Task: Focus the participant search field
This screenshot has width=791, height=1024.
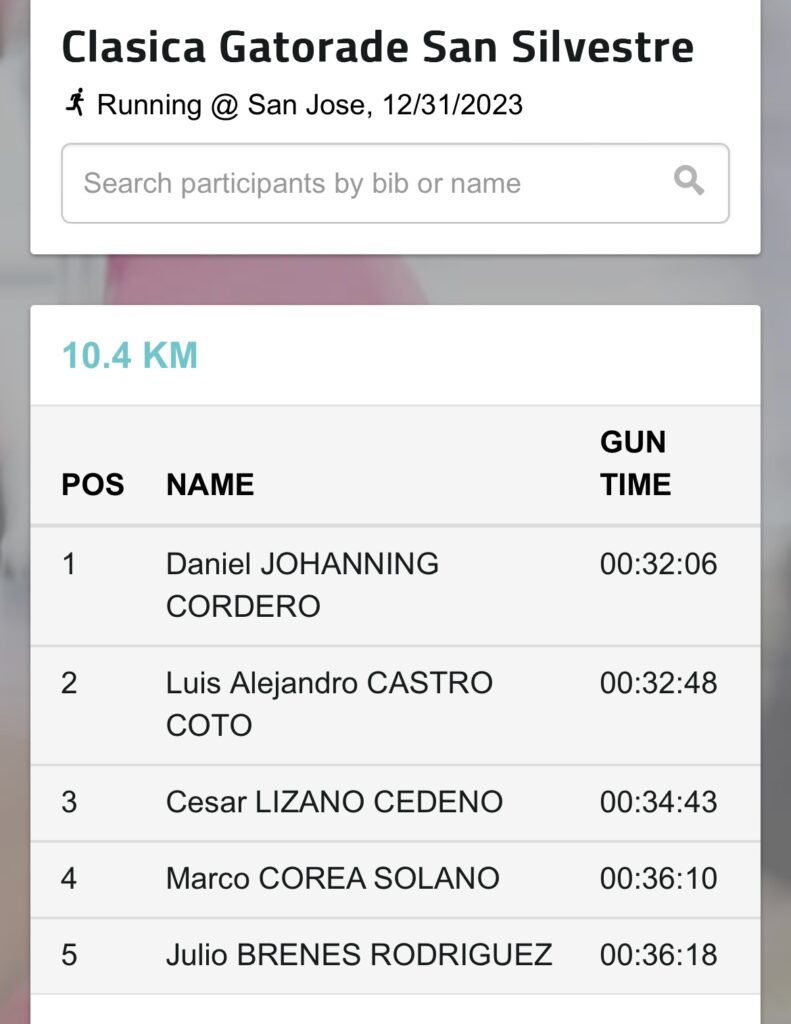Action: coord(370,183)
